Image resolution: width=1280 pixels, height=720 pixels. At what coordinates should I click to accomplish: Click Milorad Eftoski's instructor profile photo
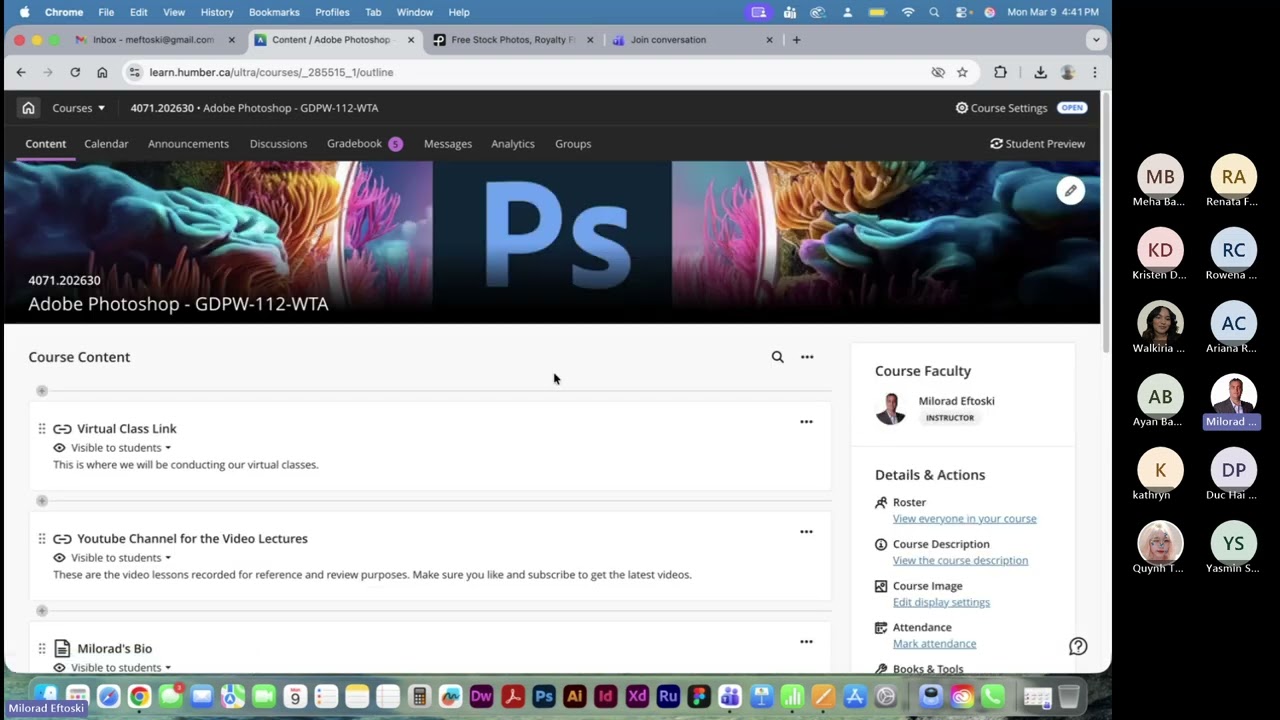[x=890, y=408]
